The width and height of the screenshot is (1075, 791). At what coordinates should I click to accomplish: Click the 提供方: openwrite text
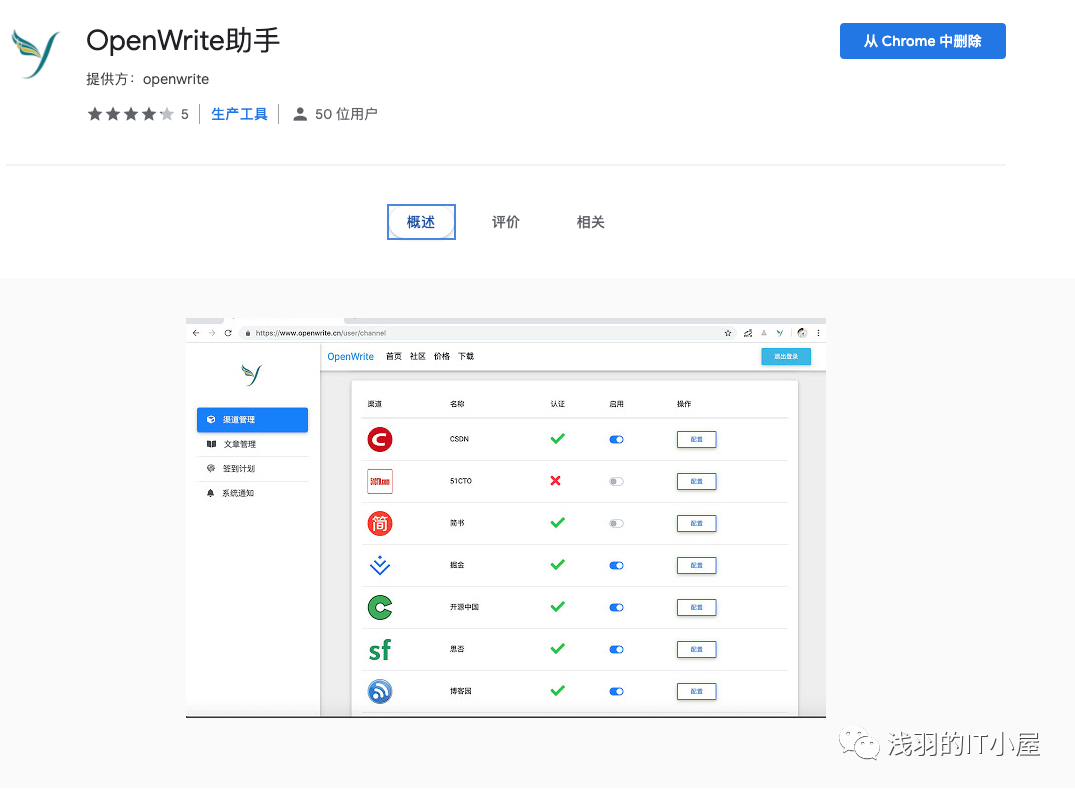[x=147, y=79]
